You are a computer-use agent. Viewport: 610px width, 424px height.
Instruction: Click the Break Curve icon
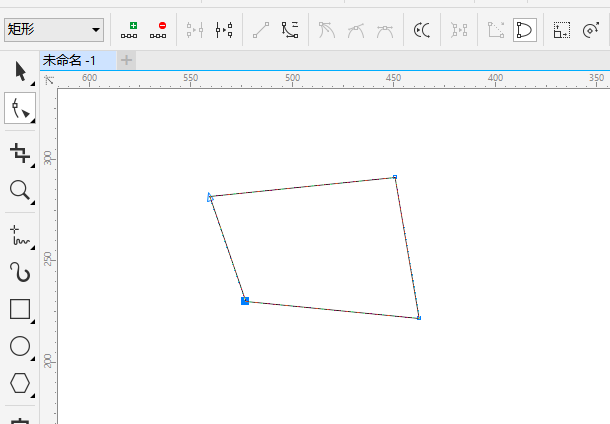click(x=224, y=30)
